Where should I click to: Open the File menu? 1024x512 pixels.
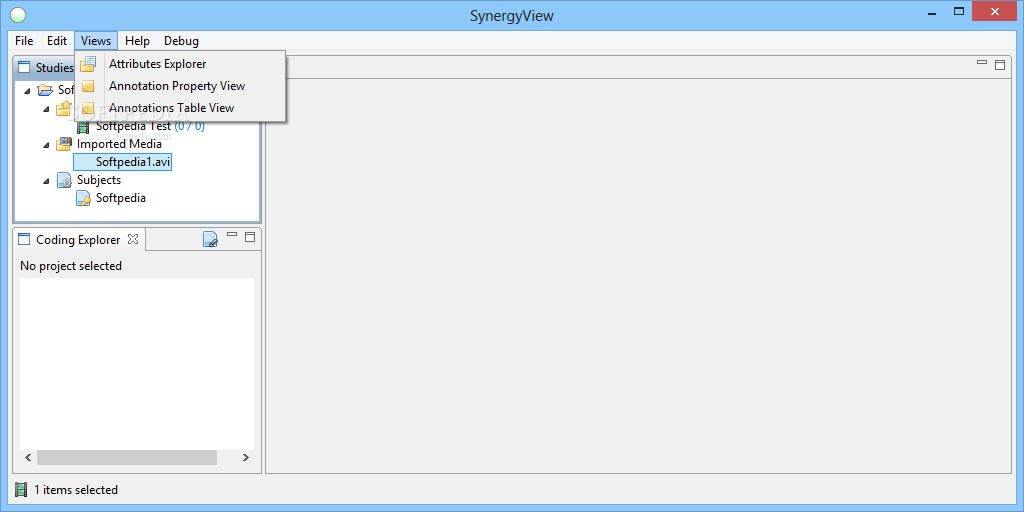pyautogui.click(x=24, y=40)
